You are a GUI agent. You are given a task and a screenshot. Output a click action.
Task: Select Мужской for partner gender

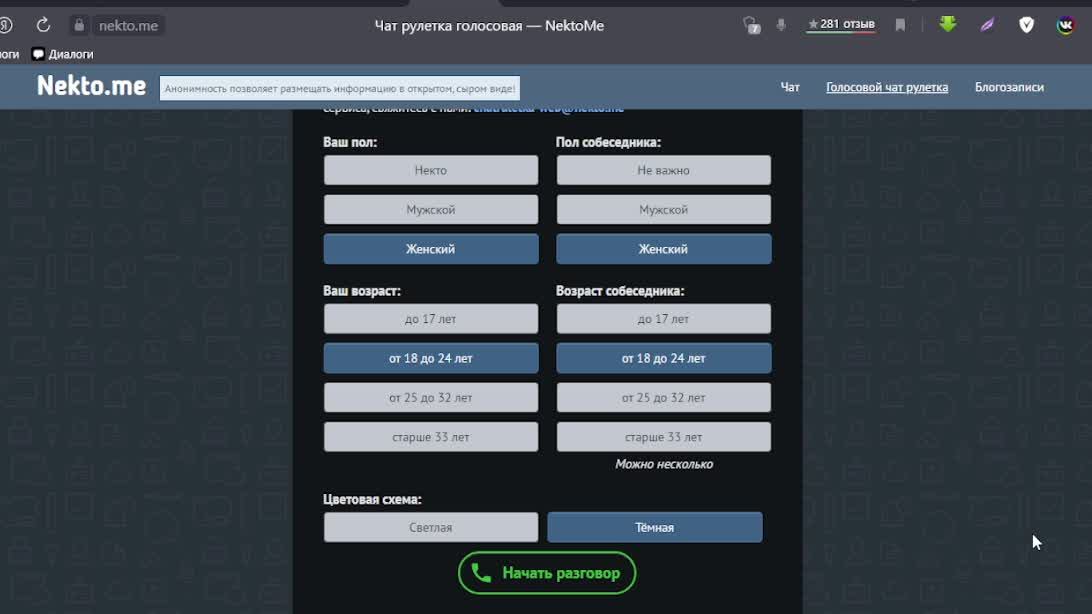[x=663, y=210]
